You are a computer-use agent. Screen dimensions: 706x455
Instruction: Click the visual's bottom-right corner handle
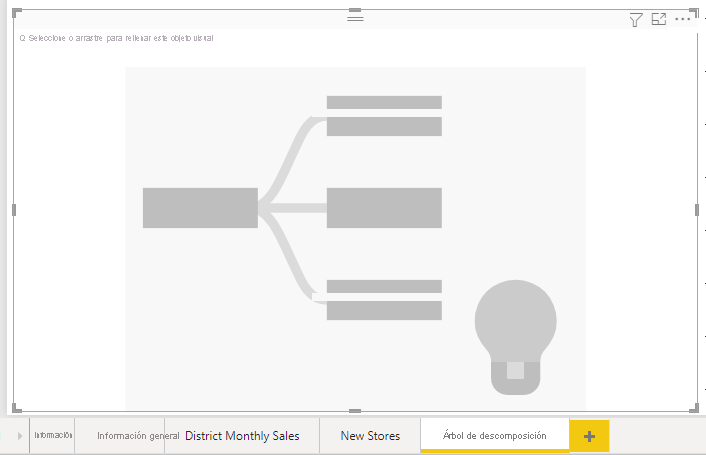(x=694, y=408)
